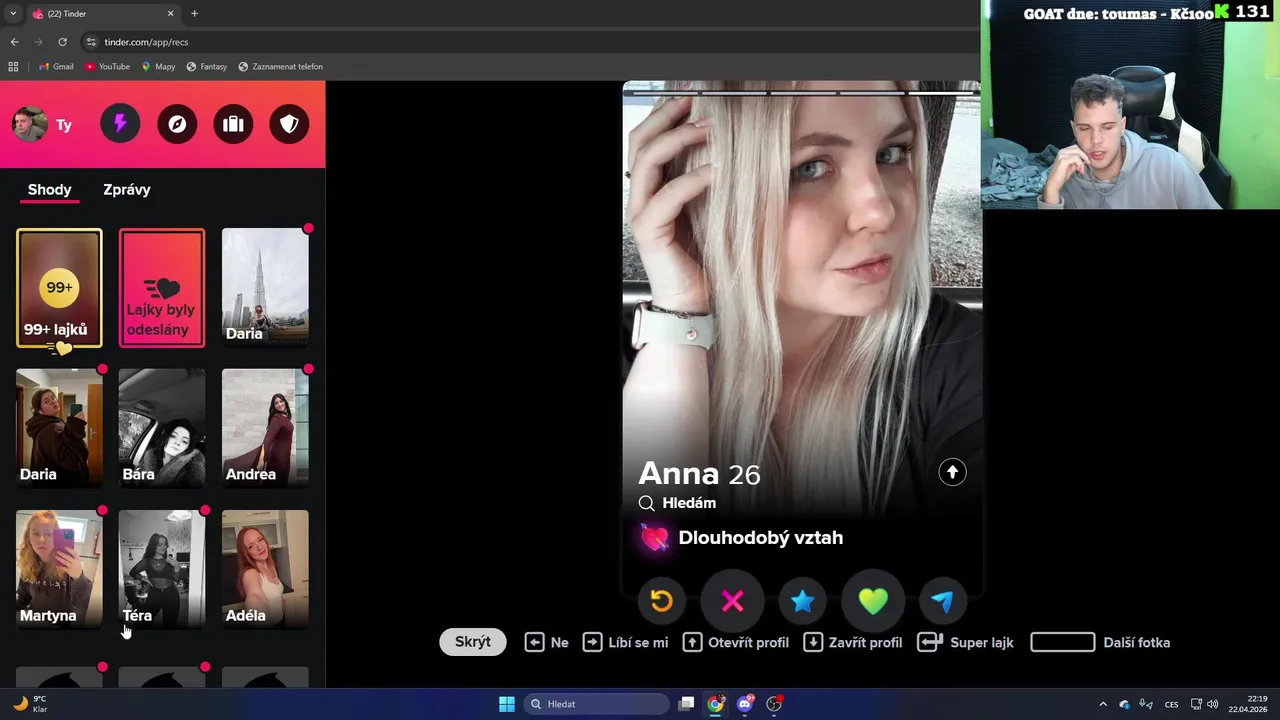The height and width of the screenshot is (720, 1280).
Task: Open the Téra match card
Action: click(162, 569)
